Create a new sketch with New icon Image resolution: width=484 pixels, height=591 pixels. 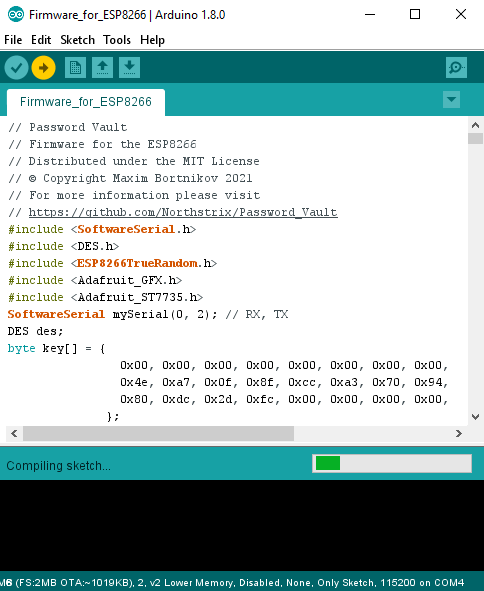coord(75,67)
